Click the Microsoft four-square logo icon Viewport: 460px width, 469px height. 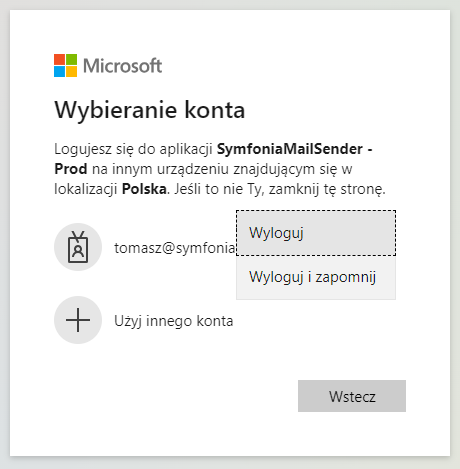pos(65,65)
